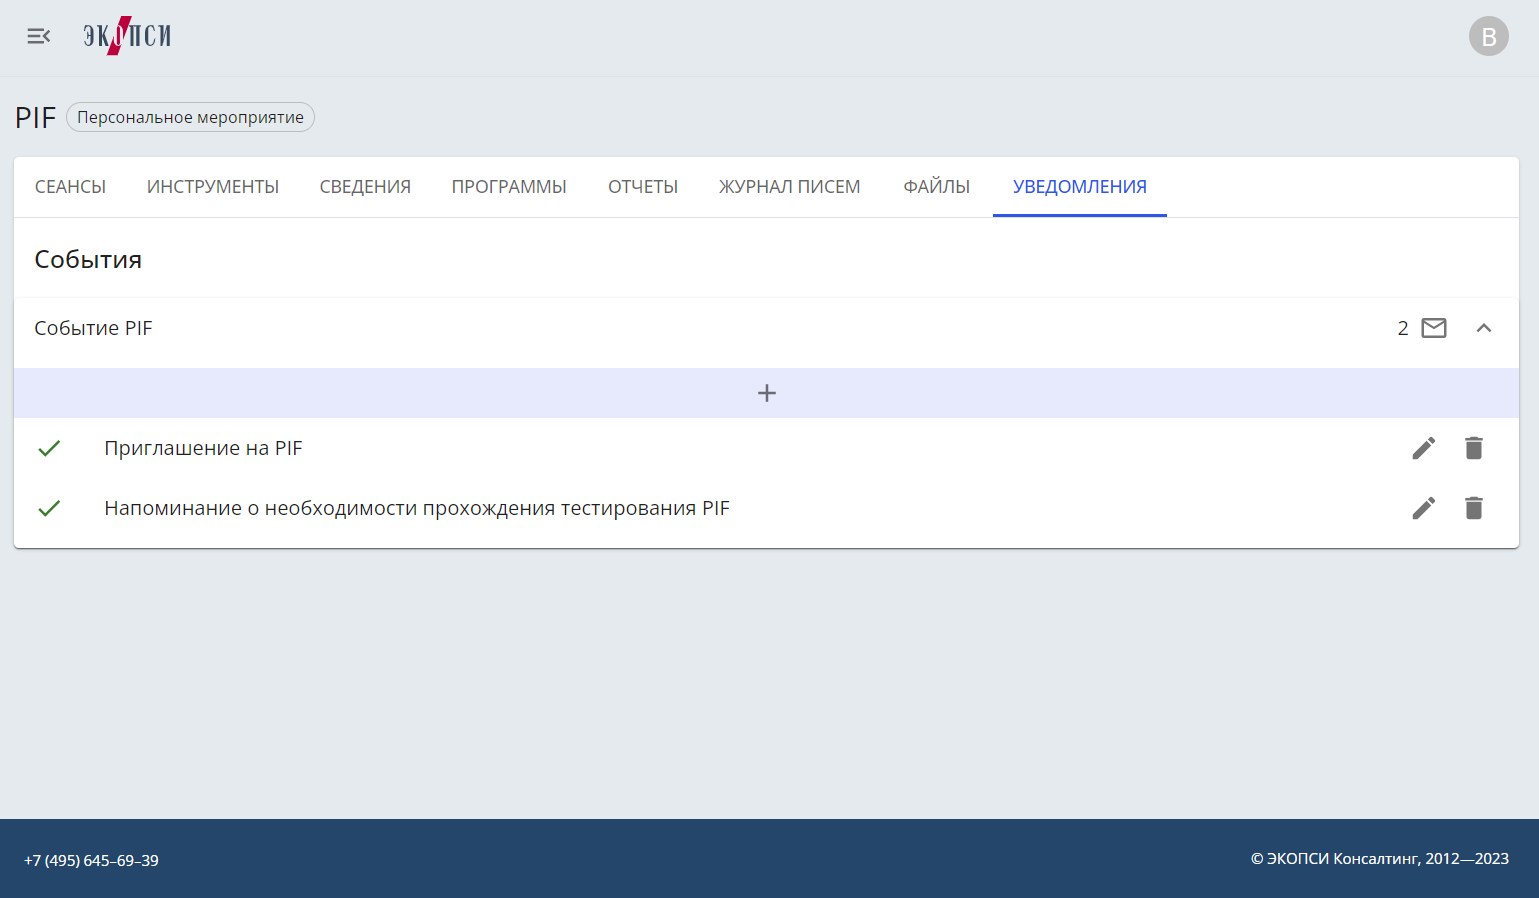Viewport: 1539px width, 898px height.
Task: Open the ФАЙЛЫ tab
Action: click(937, 187)
